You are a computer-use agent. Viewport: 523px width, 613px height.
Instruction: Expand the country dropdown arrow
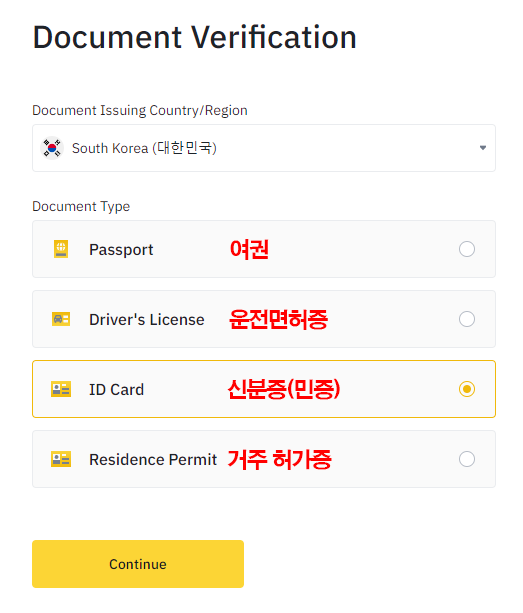(x=483, y=148)
